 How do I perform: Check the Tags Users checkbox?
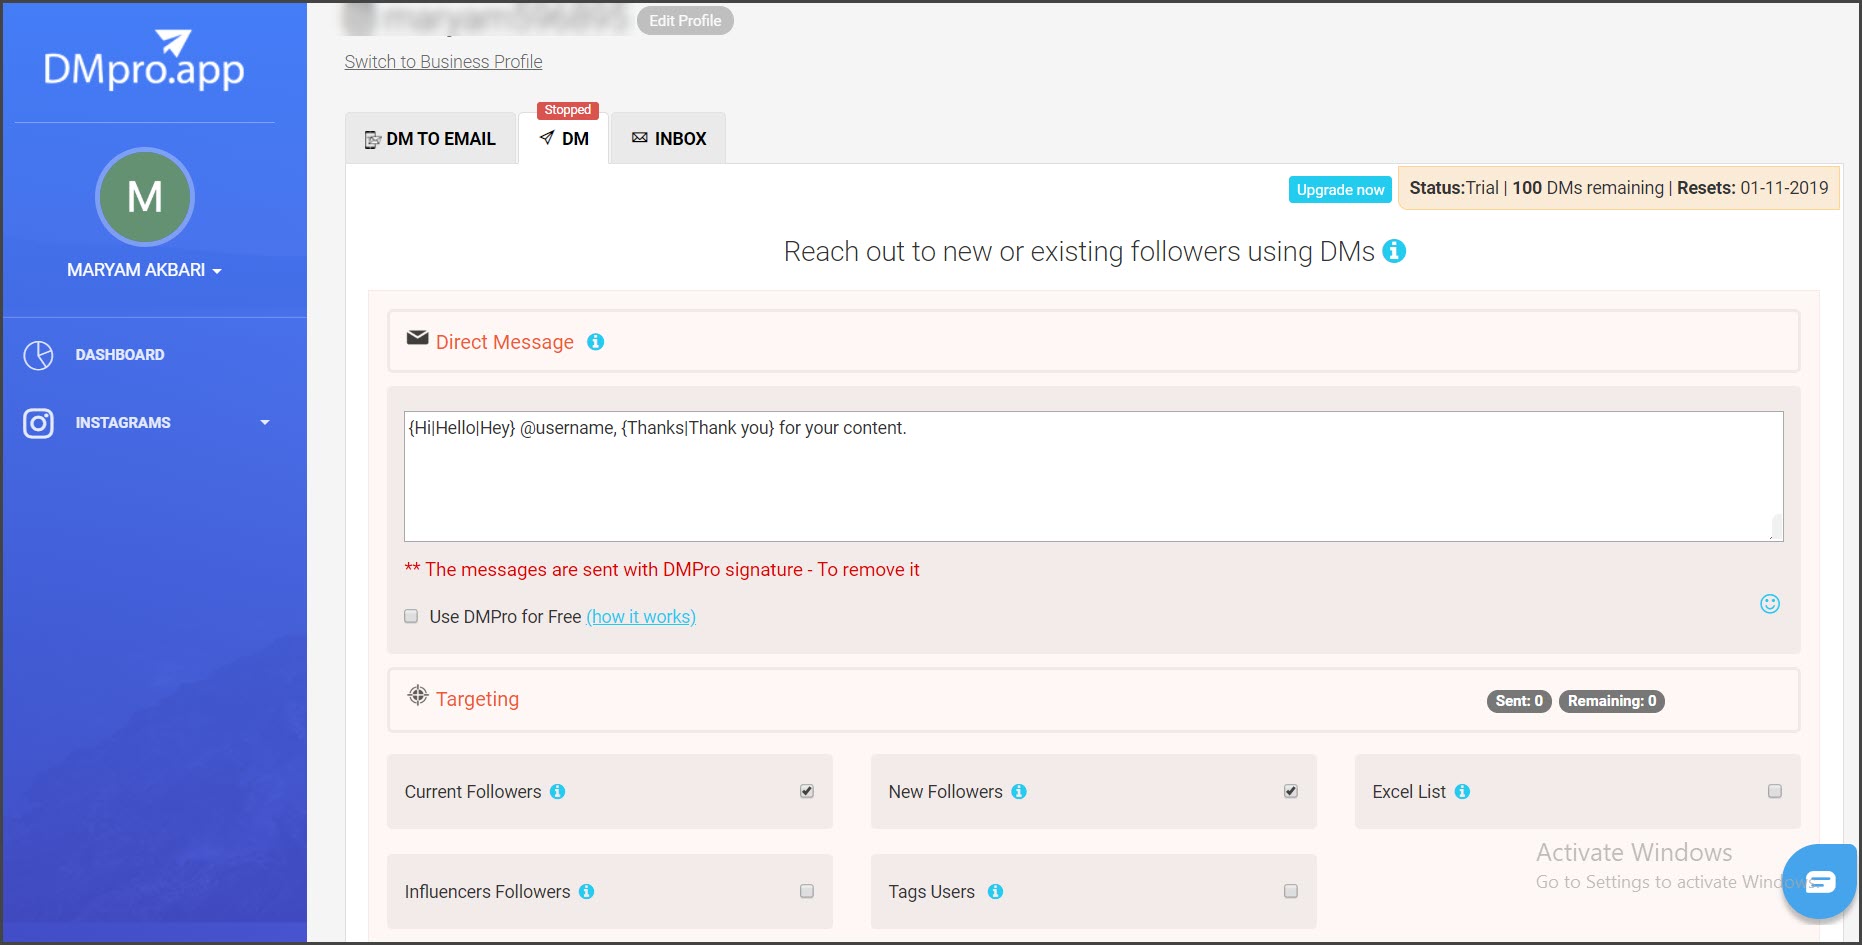pyautogui.click(x=1291, y=891)
